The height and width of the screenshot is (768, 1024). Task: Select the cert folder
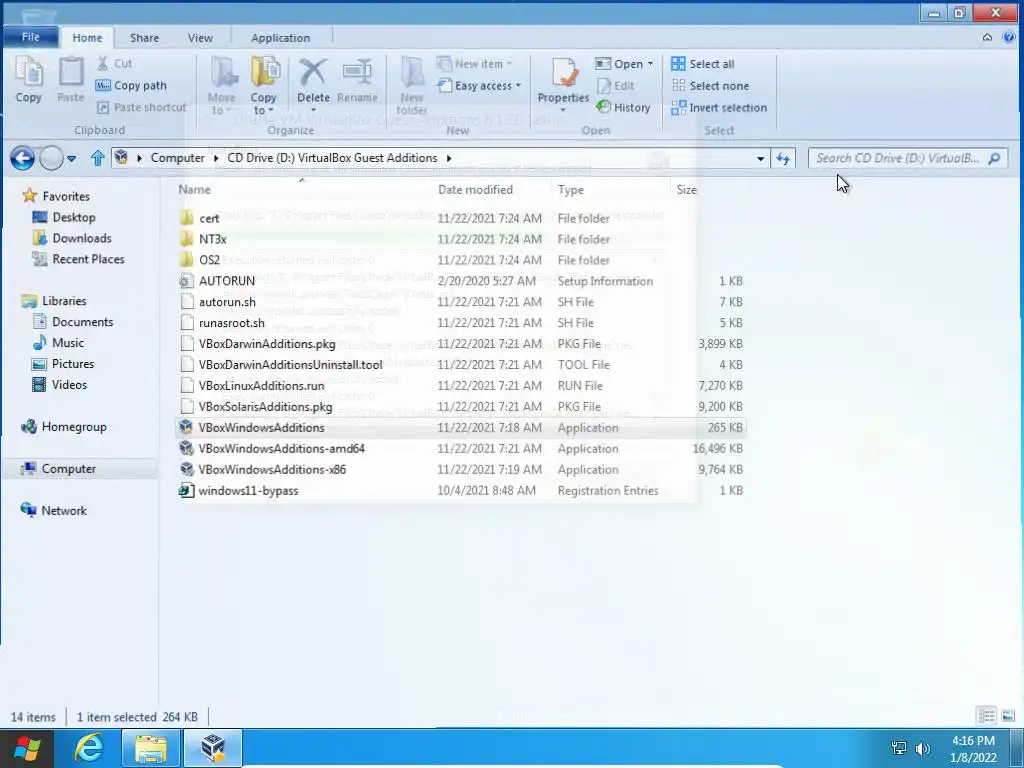[460, 218]
